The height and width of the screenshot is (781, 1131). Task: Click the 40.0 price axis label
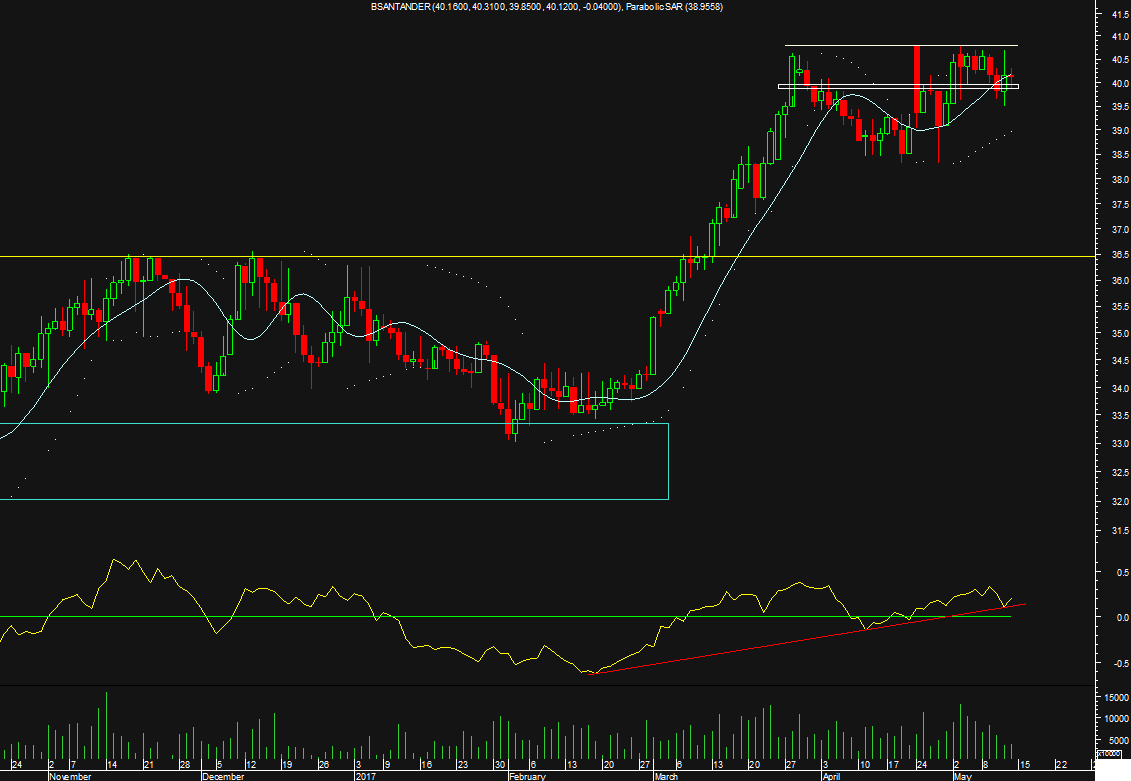click(x=1120, y=83)
